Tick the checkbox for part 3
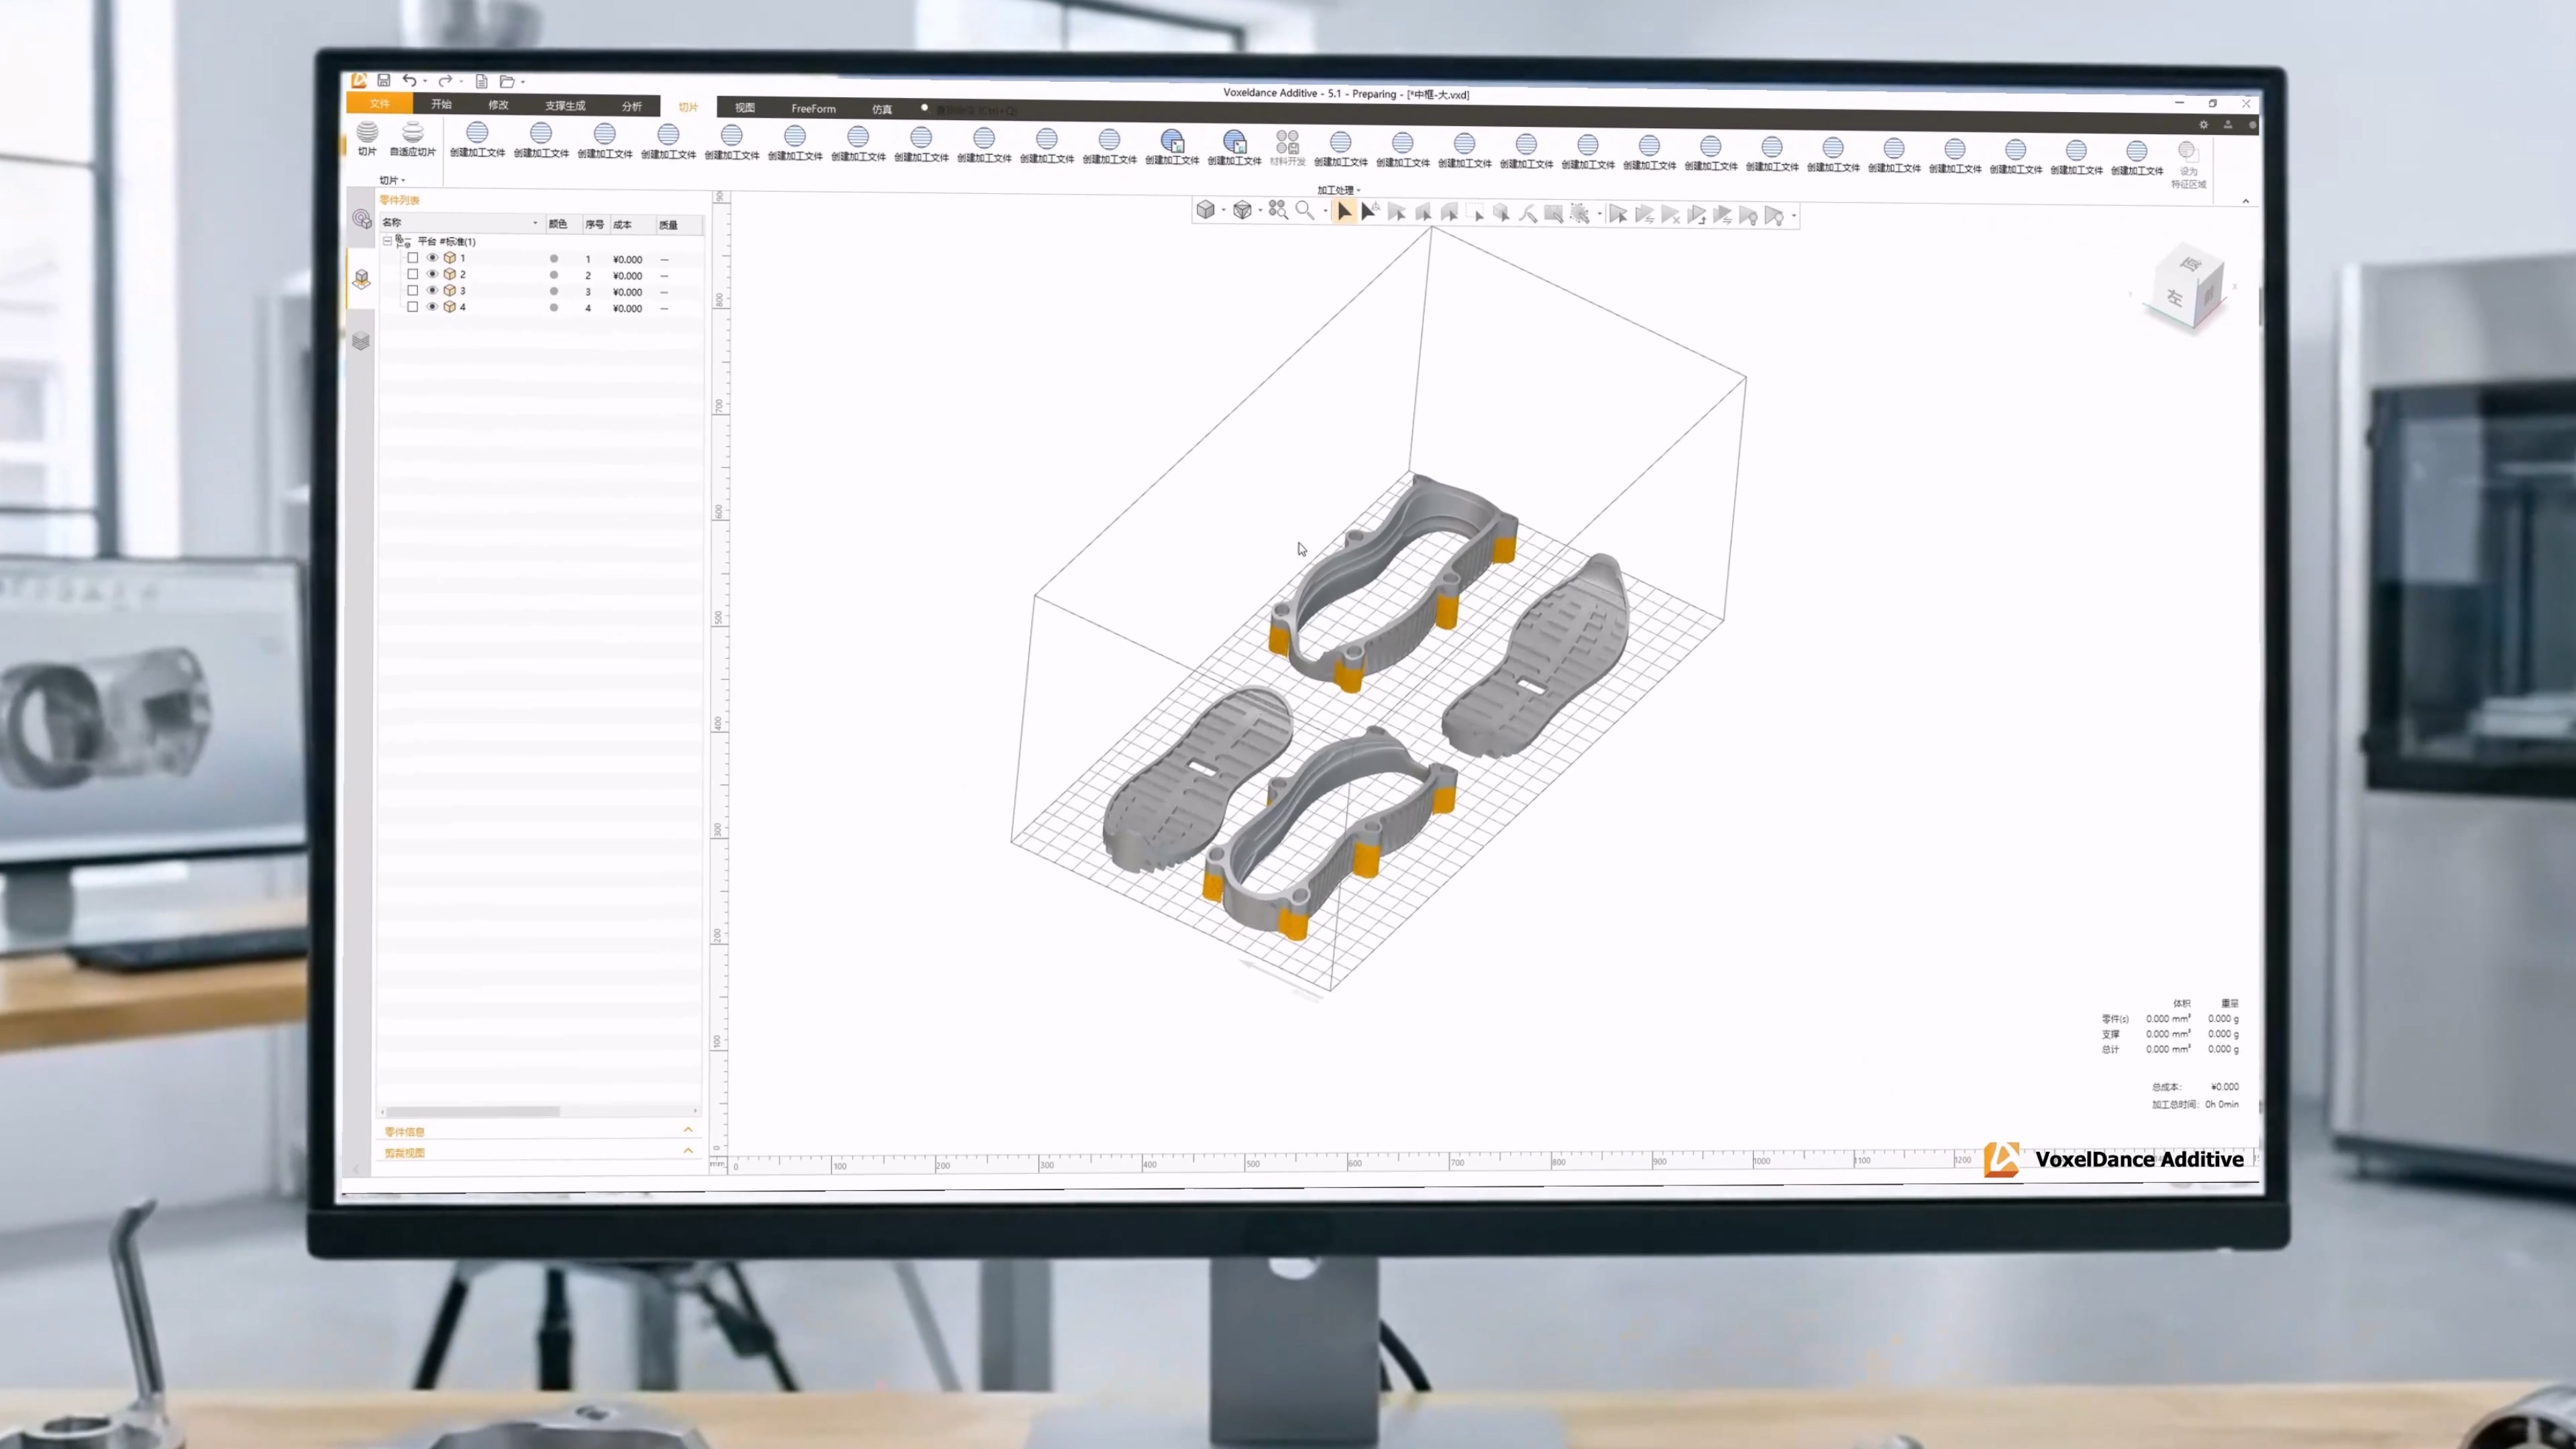 pyautogui.click(x=412, y=291)
